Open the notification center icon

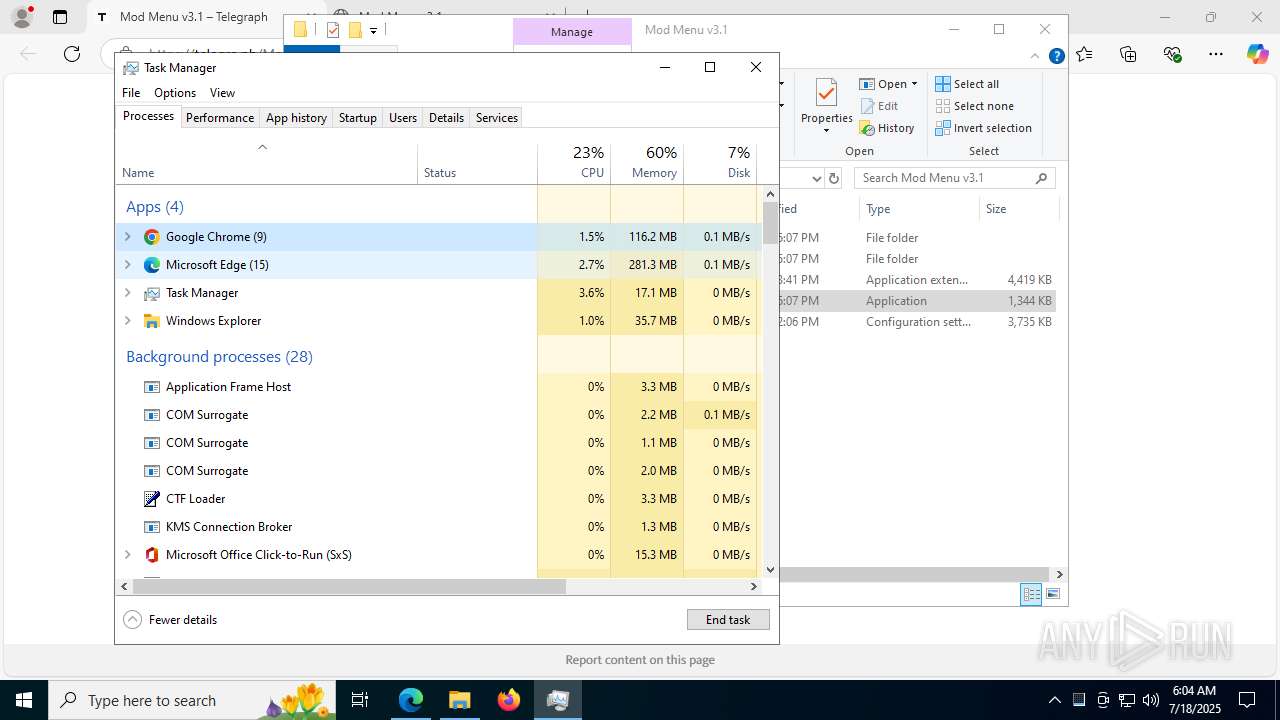1247,700
